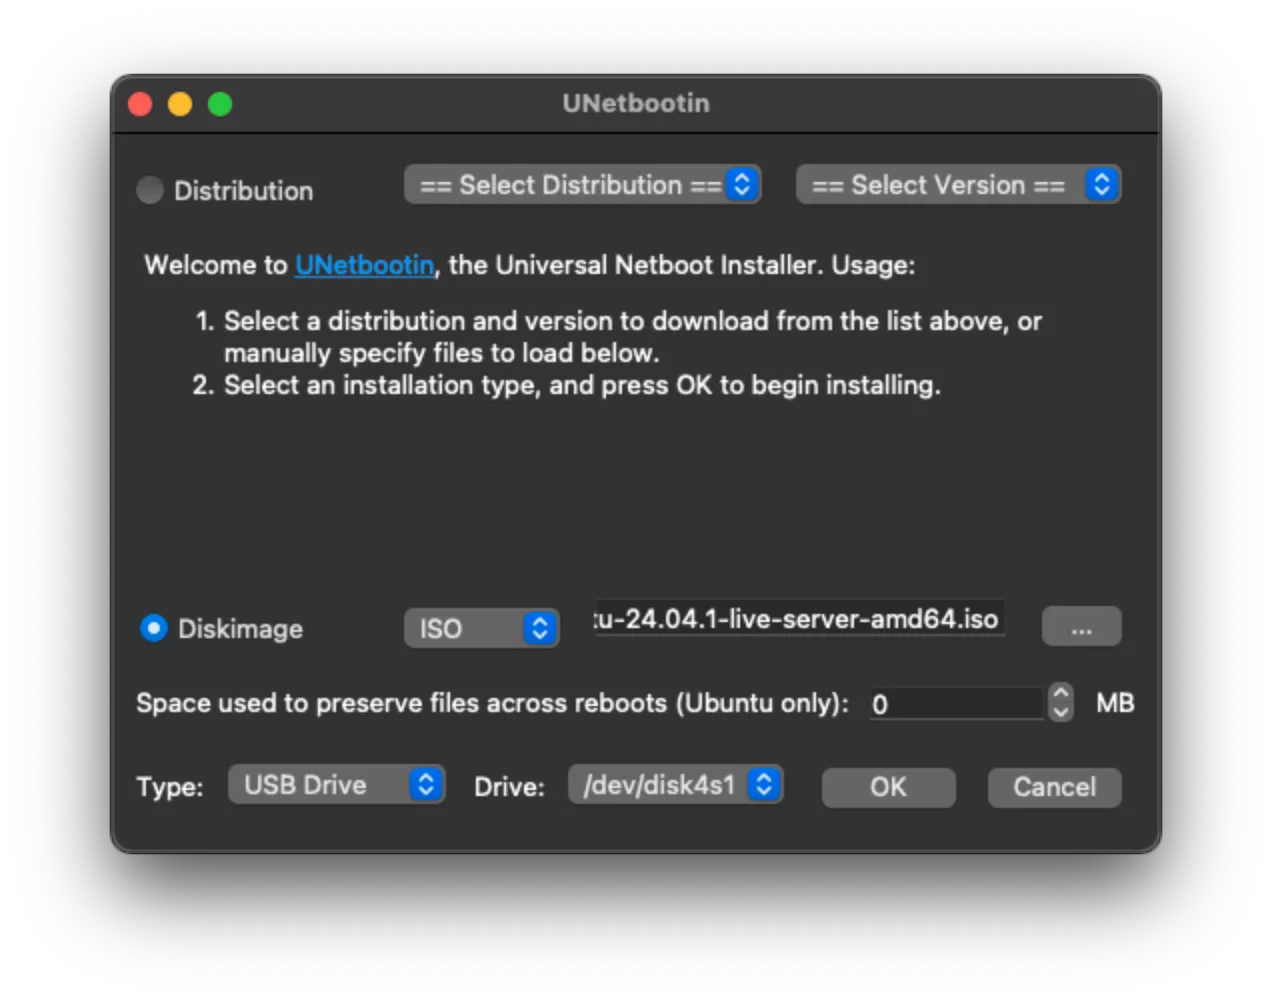Click the green zoom button in the titlebar

(x=220, y=103)
